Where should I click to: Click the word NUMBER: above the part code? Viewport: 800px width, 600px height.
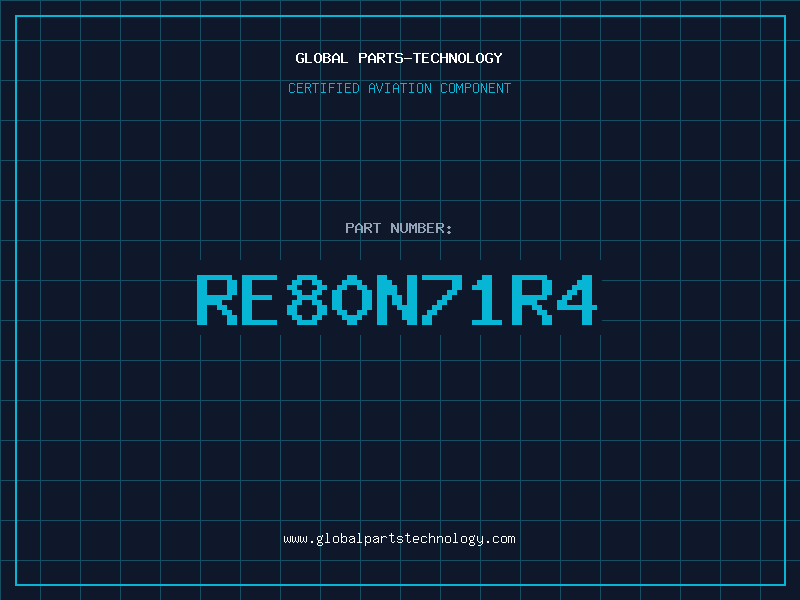pyautogui.click(x=422, y=228)
